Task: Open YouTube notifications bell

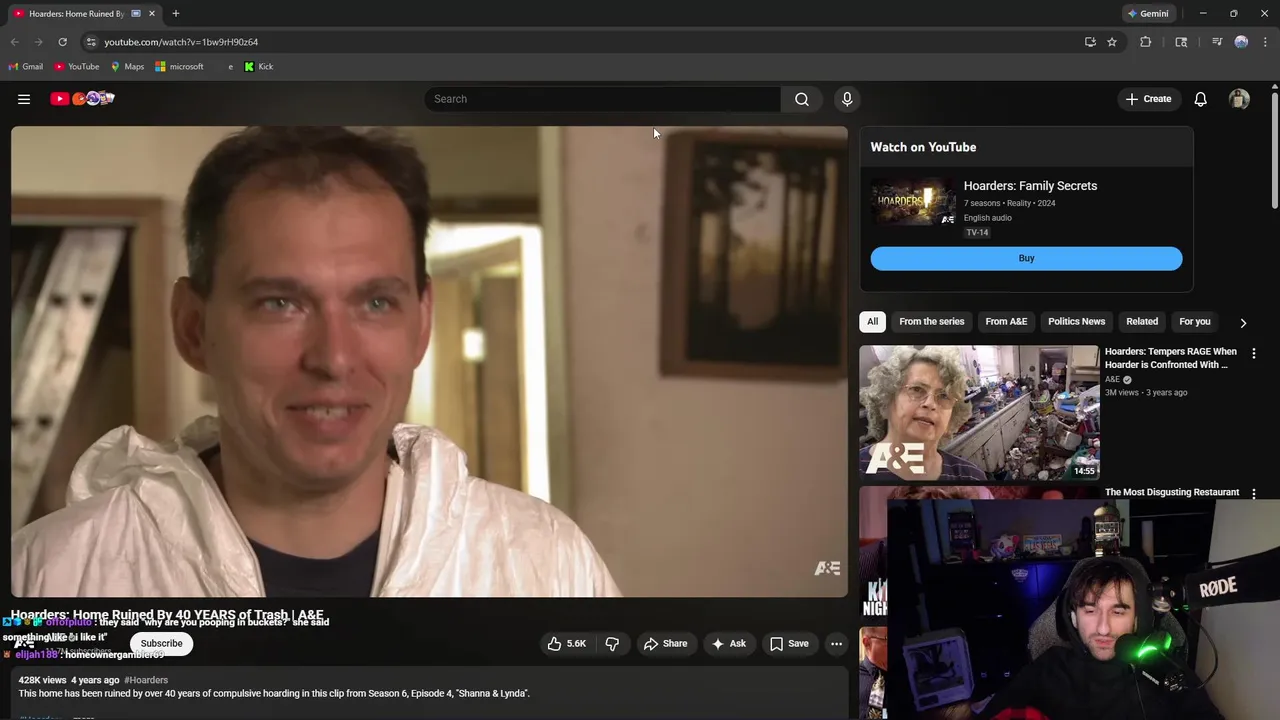Action: point(1200,99)
